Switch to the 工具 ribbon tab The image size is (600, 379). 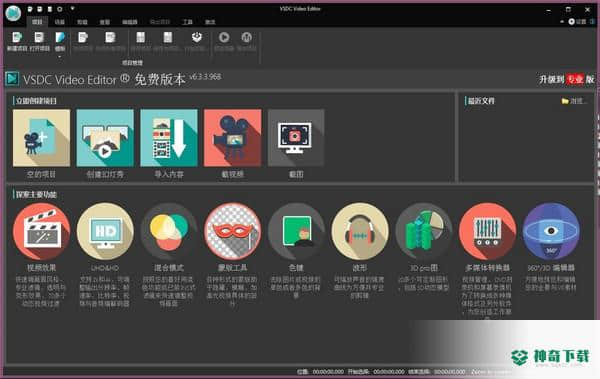[187, 22]
